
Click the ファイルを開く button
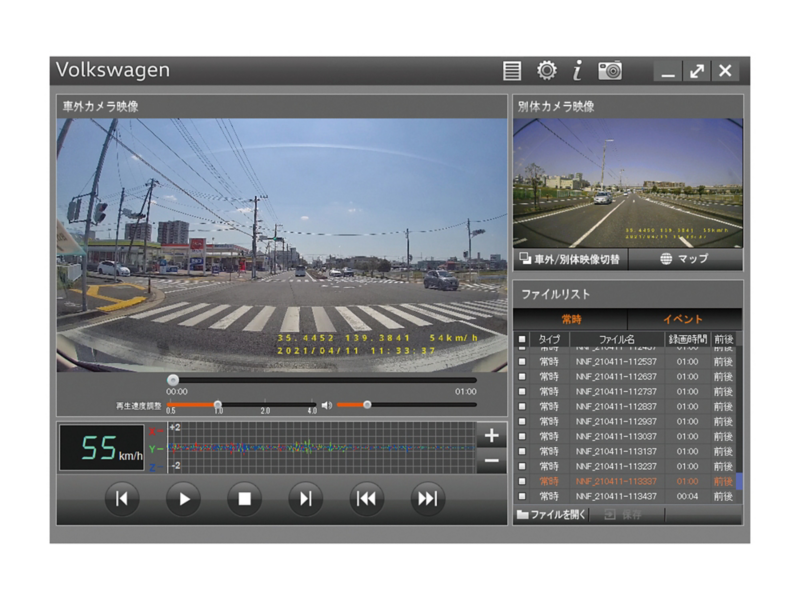551,514
